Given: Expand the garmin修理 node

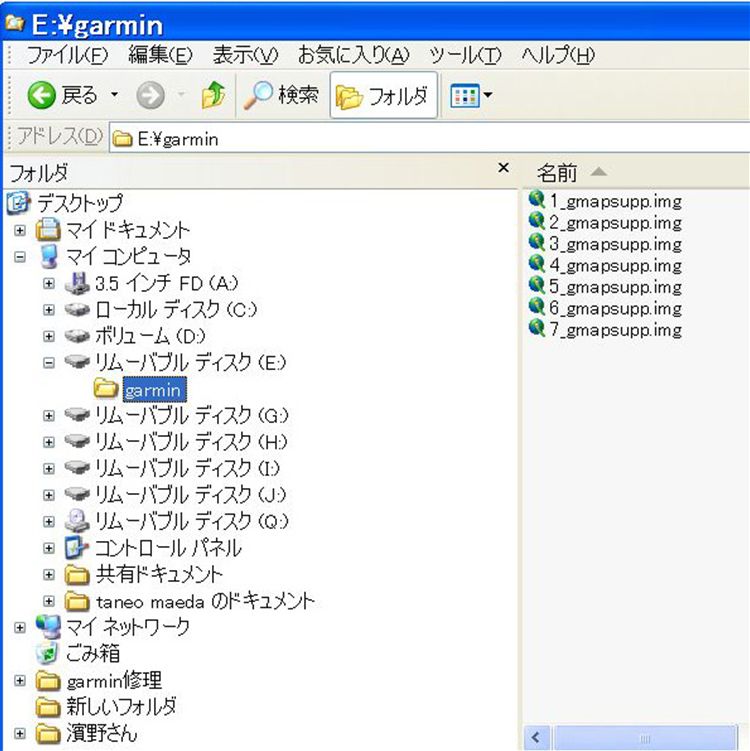Looking at the screenshot, I should 20,681.
